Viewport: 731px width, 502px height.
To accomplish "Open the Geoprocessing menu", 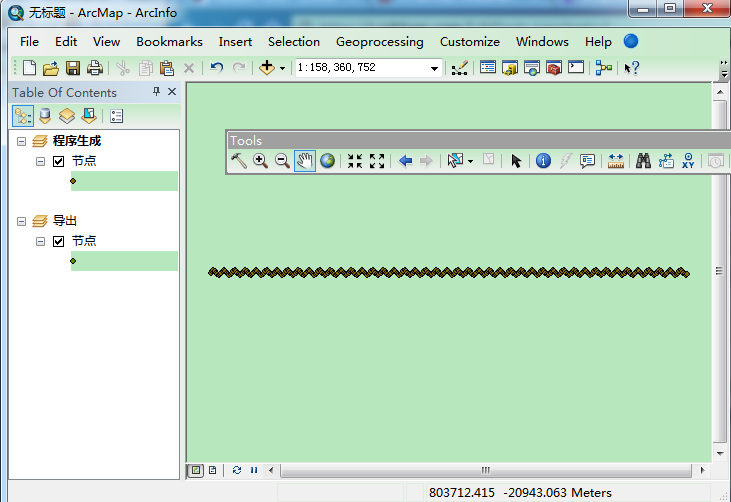I will click(x=379, y=42).
